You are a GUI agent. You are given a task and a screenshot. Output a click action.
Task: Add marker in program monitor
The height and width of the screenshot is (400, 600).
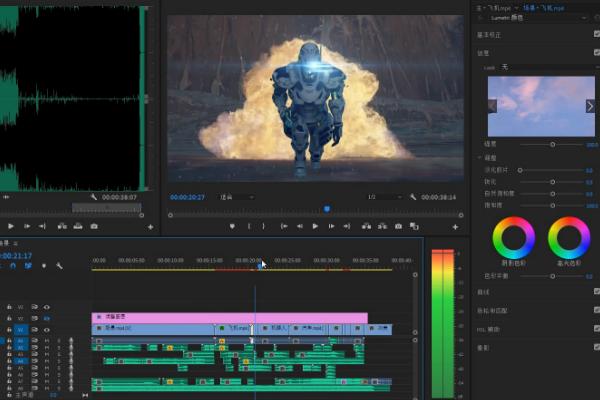pos(232,226)
